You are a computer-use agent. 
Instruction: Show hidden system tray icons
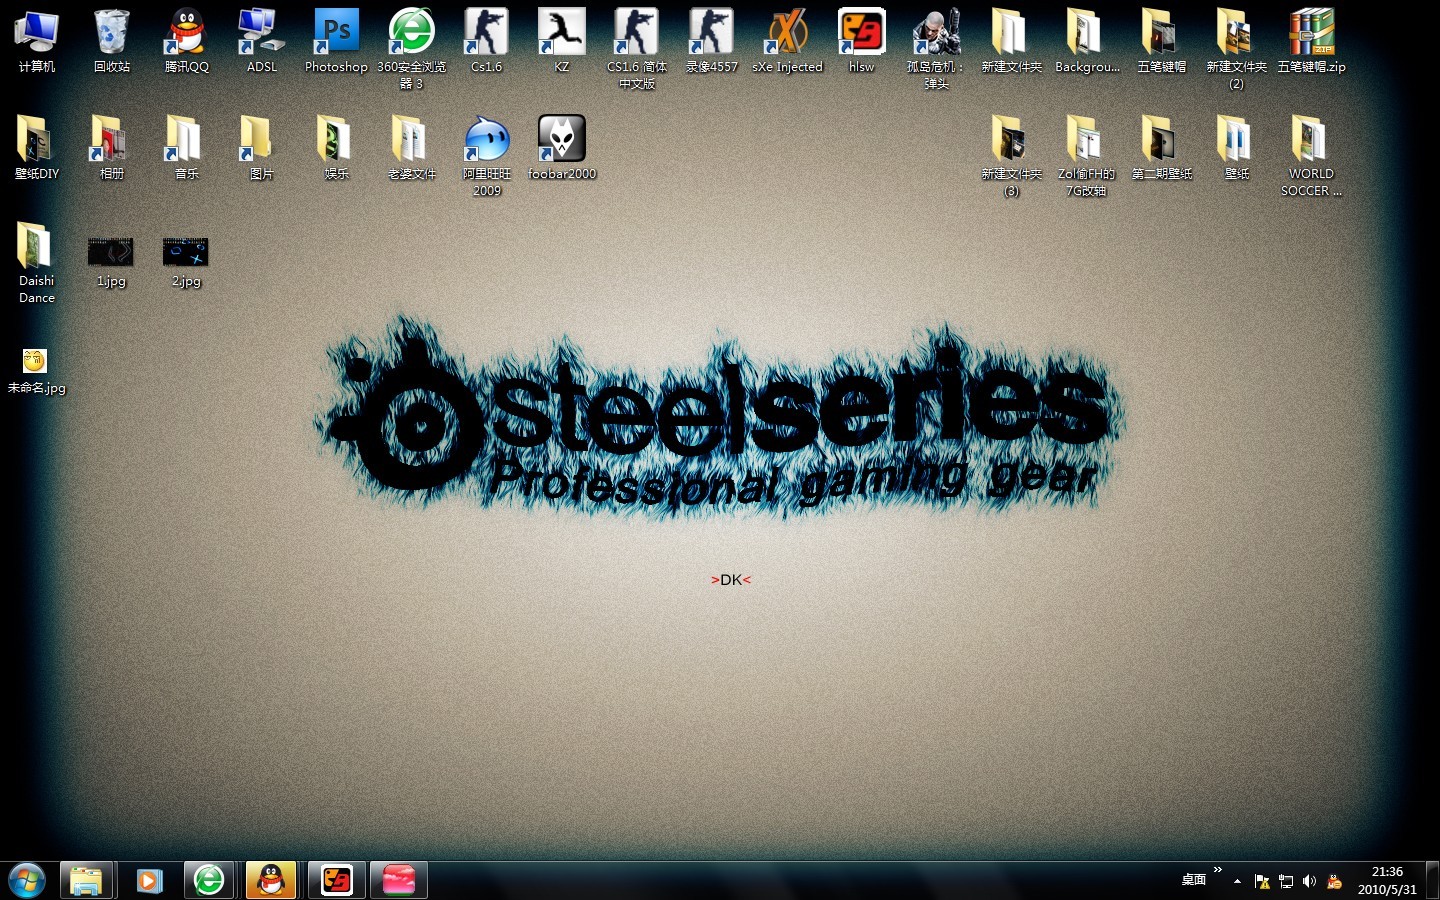point(1237,881)
